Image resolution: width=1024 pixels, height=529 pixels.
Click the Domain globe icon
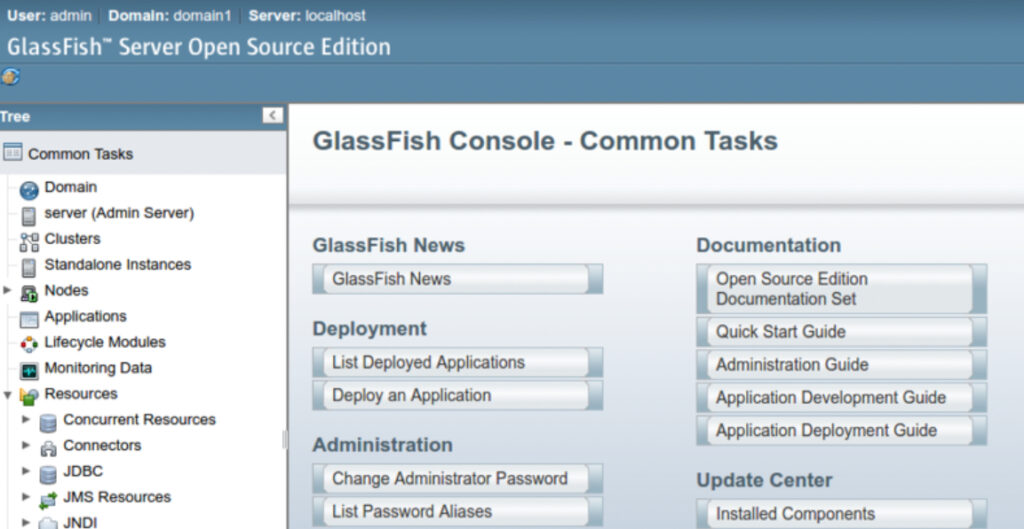point(29,191)
